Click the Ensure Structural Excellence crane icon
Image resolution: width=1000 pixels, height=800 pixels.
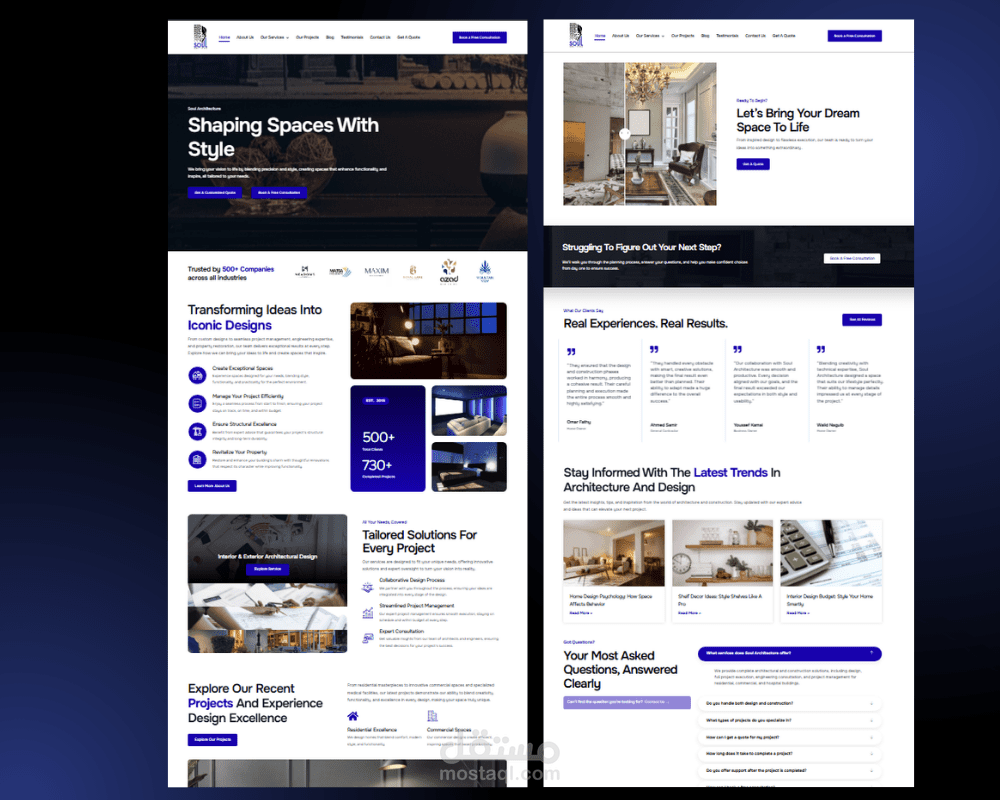[197, 432]
